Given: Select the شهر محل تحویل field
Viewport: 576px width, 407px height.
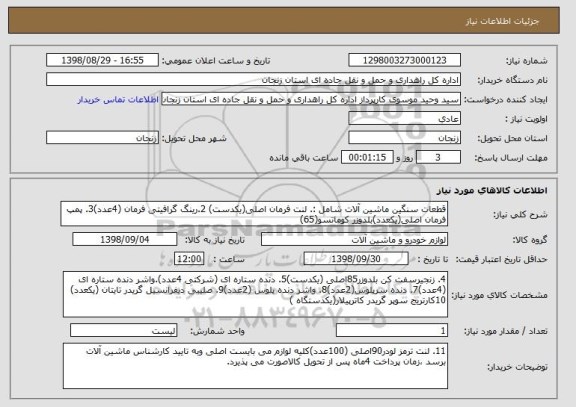Looking at the screenshot, I should (102, 138).
